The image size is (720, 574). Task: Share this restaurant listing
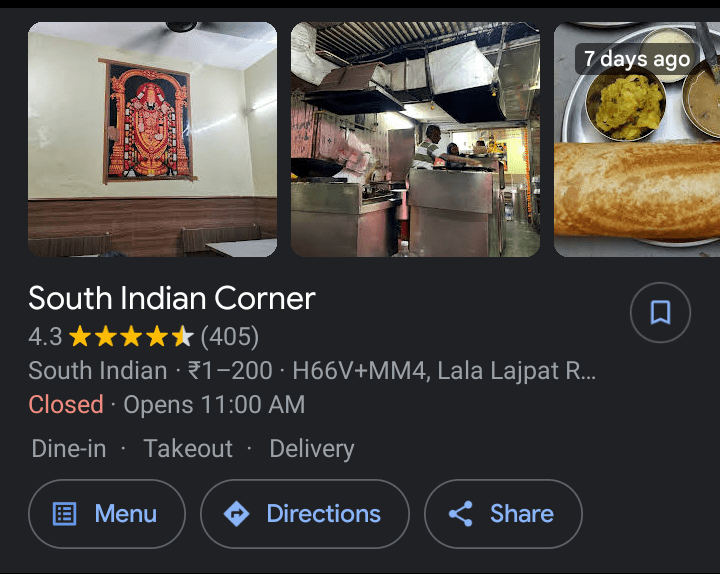point(503,514)
